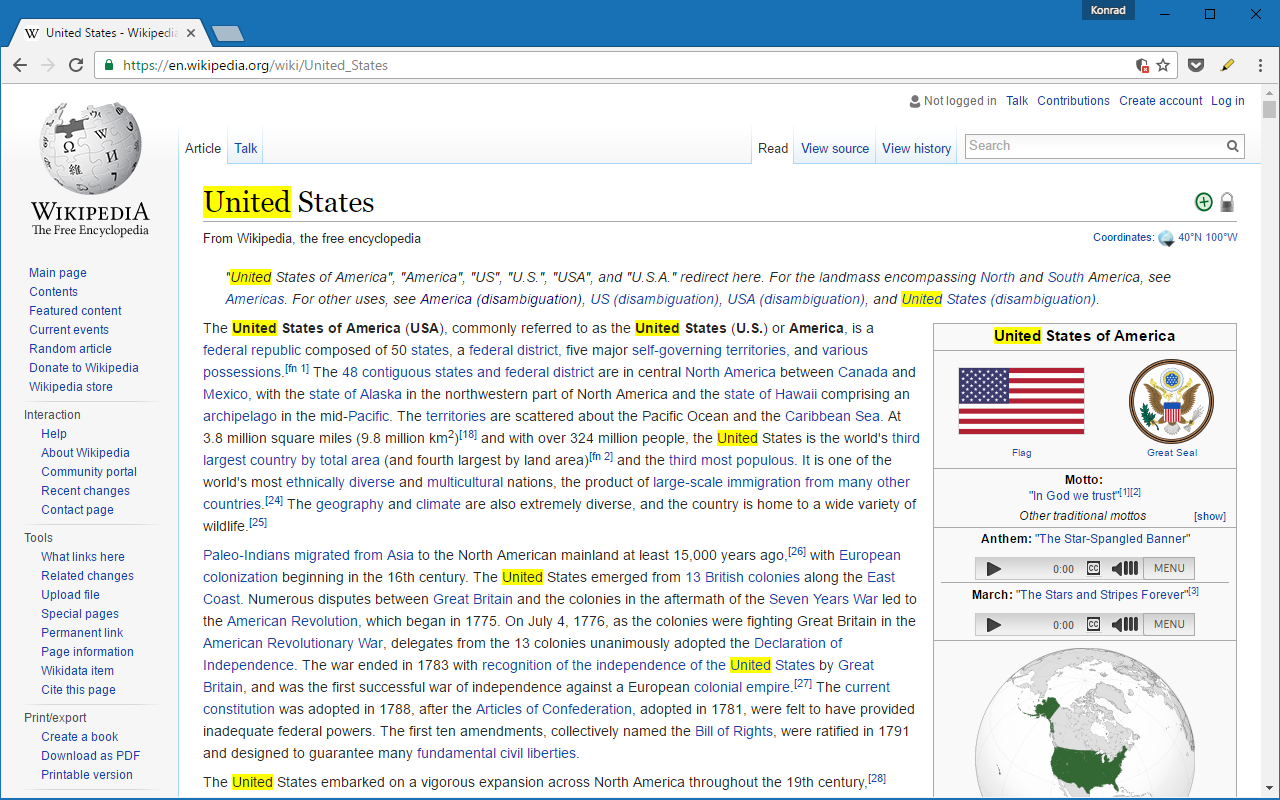Click the padlock page protection icon
The image size is (1280, 800).
(x=1227, y=202)
